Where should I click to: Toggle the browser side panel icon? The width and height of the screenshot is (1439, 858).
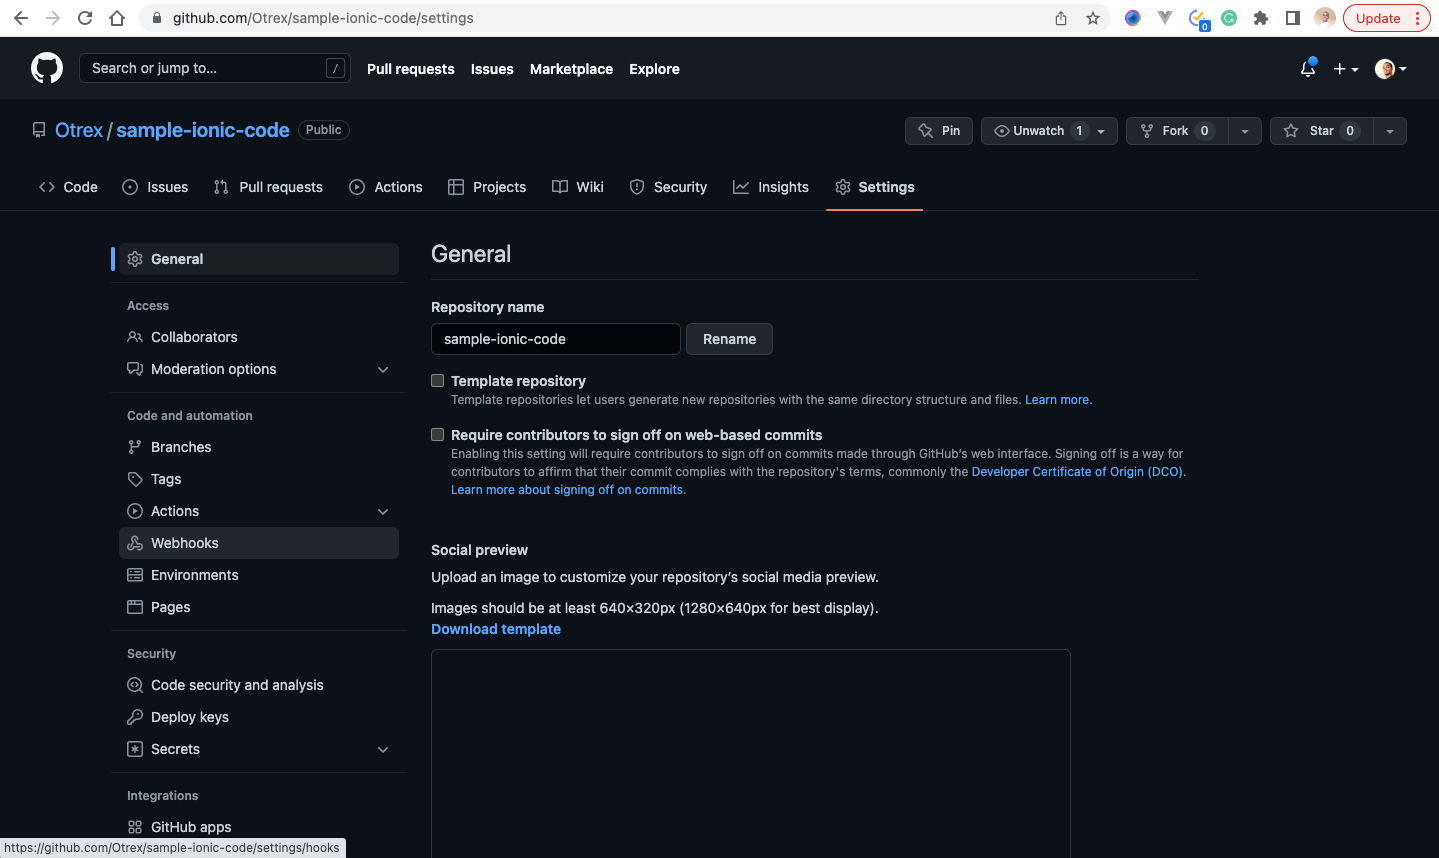(1293, 18)
